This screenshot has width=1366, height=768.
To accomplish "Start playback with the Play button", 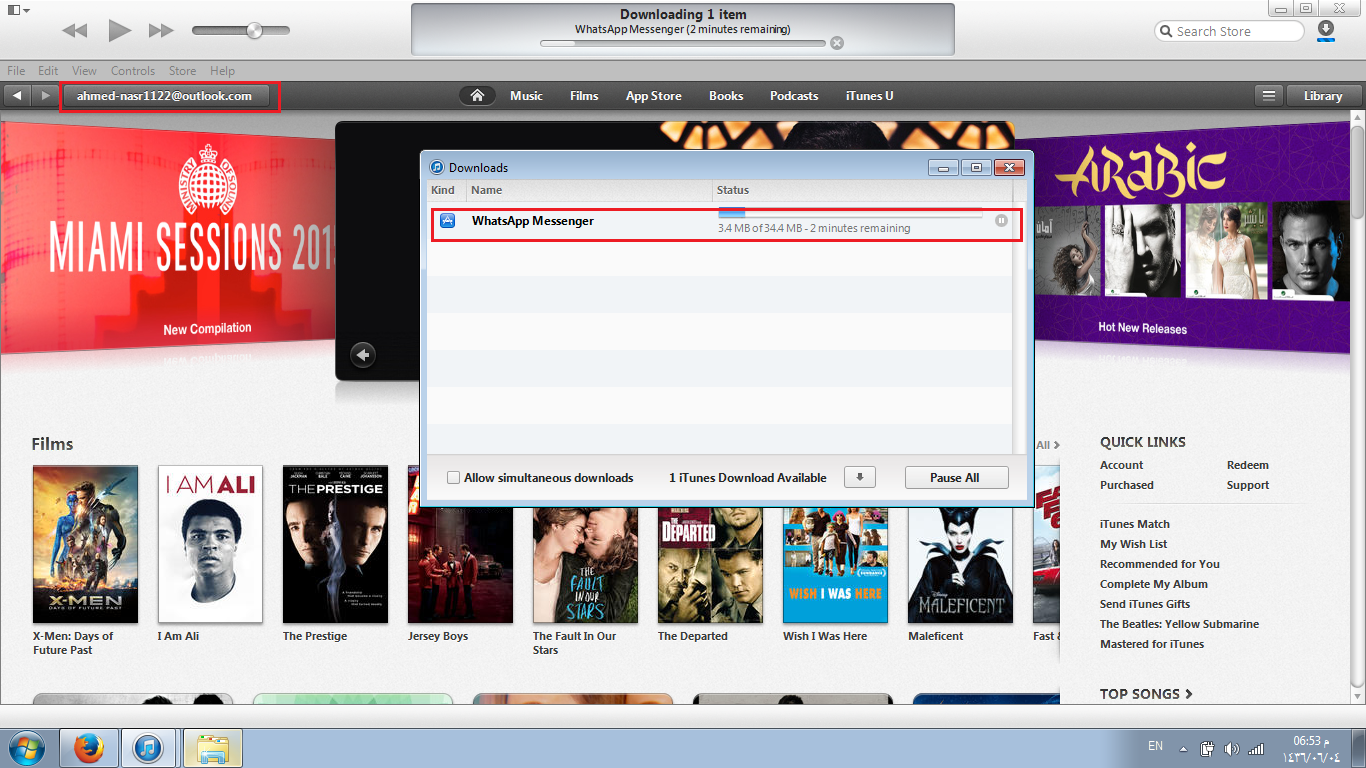I will pos(120,31).
